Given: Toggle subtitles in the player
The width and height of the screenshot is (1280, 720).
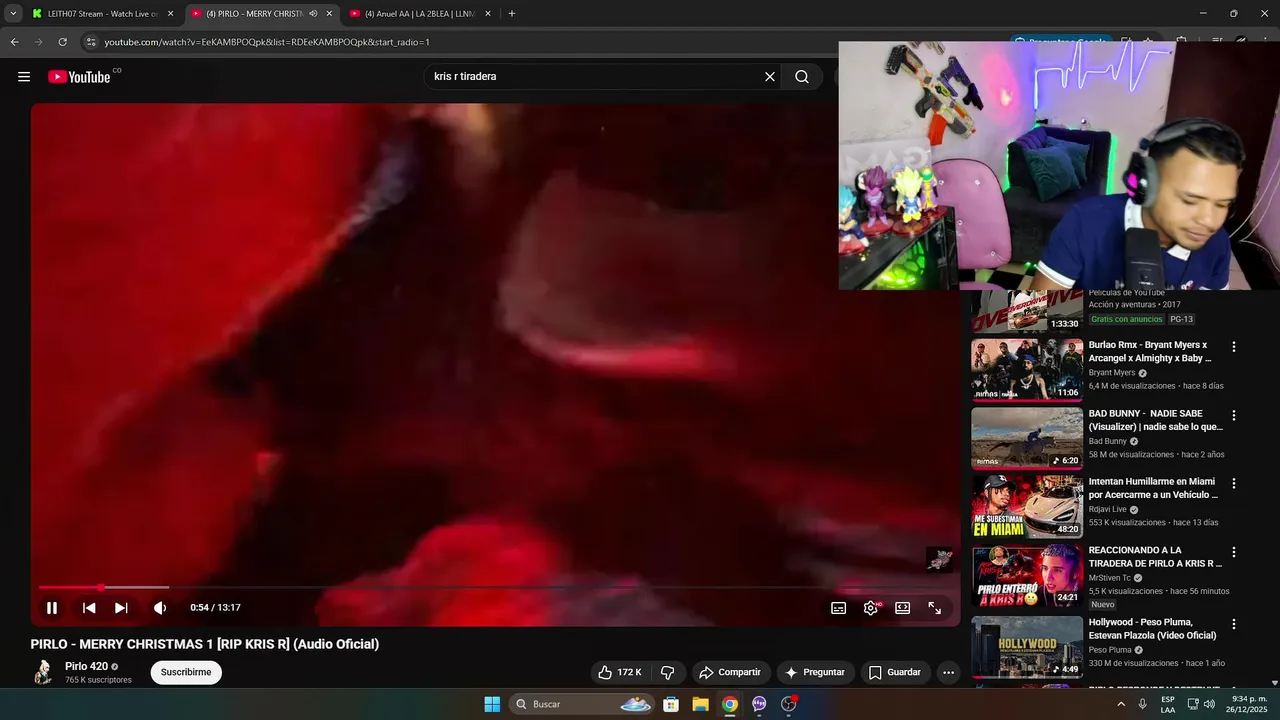Looking at the screenshot, I should coord(839,608).
